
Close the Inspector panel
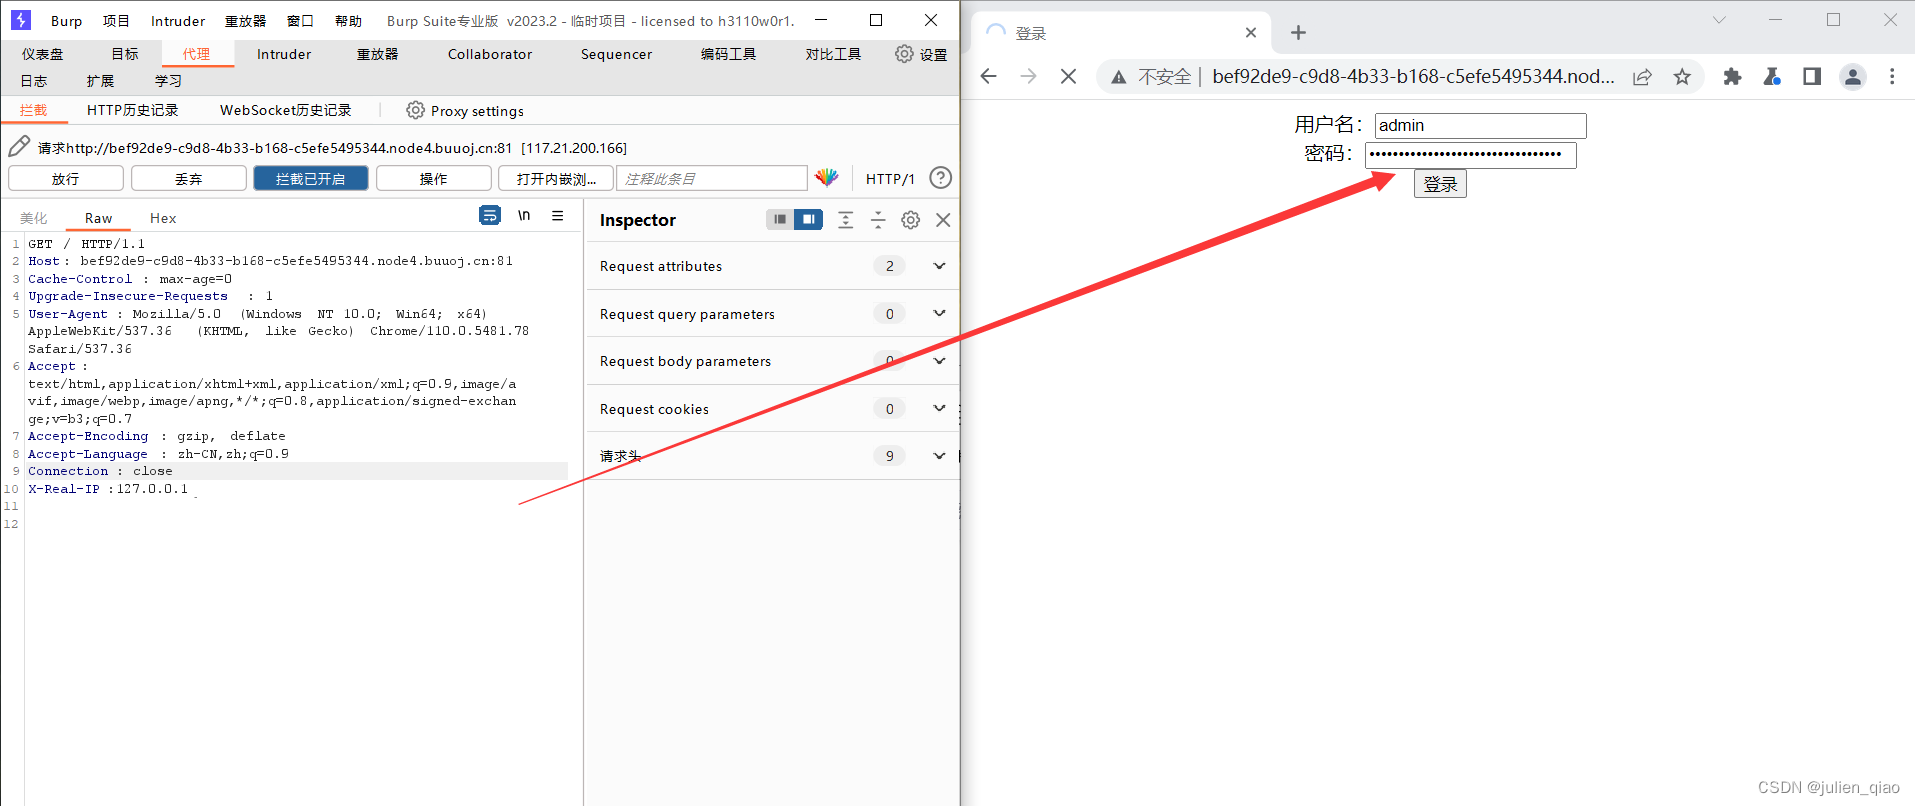(943, 220)
